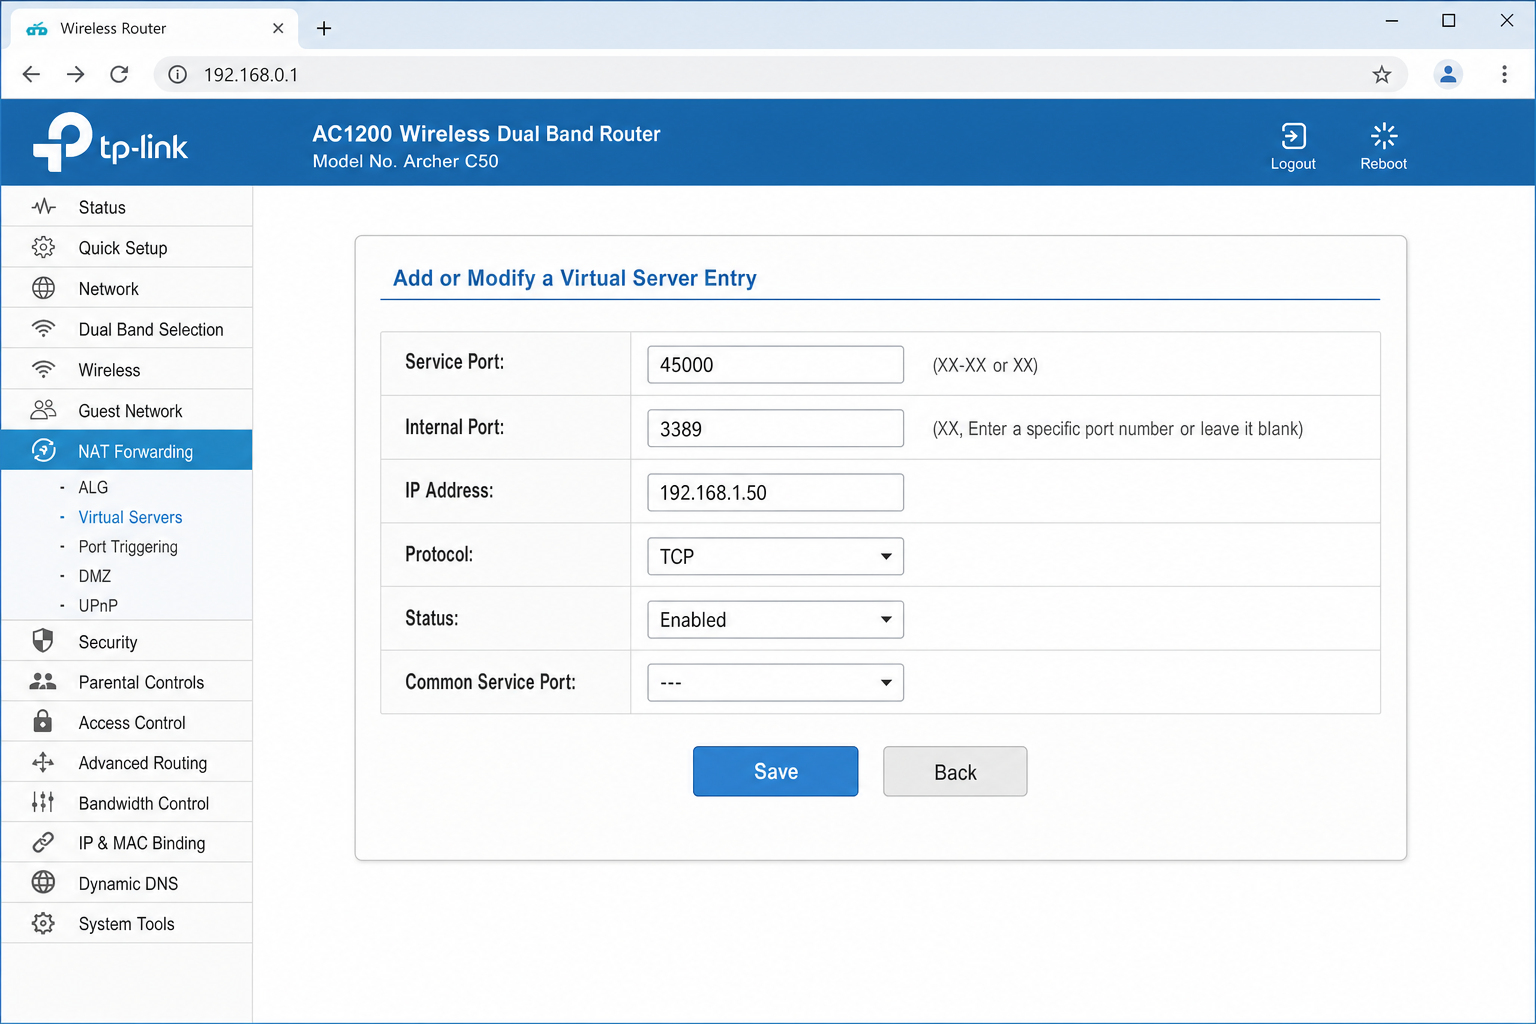Click the Back button

pyautogui.click(x=955, y=771)
